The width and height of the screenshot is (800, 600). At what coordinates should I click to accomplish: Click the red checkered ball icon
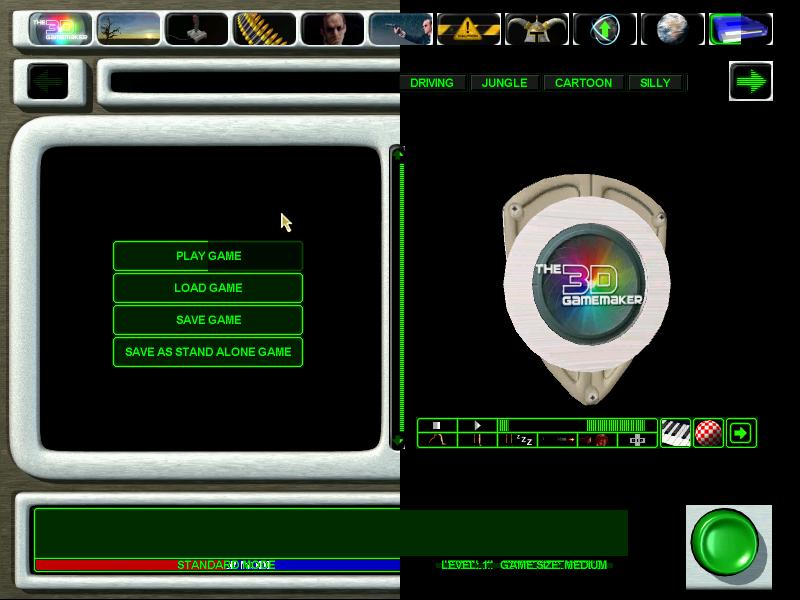tap(708, 433)
